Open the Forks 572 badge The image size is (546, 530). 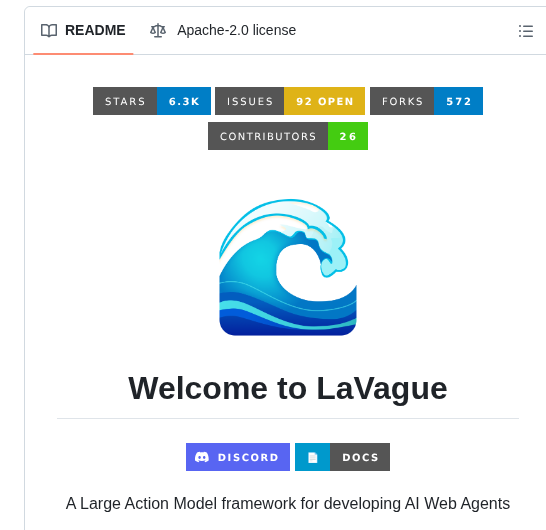click(427, 101)
